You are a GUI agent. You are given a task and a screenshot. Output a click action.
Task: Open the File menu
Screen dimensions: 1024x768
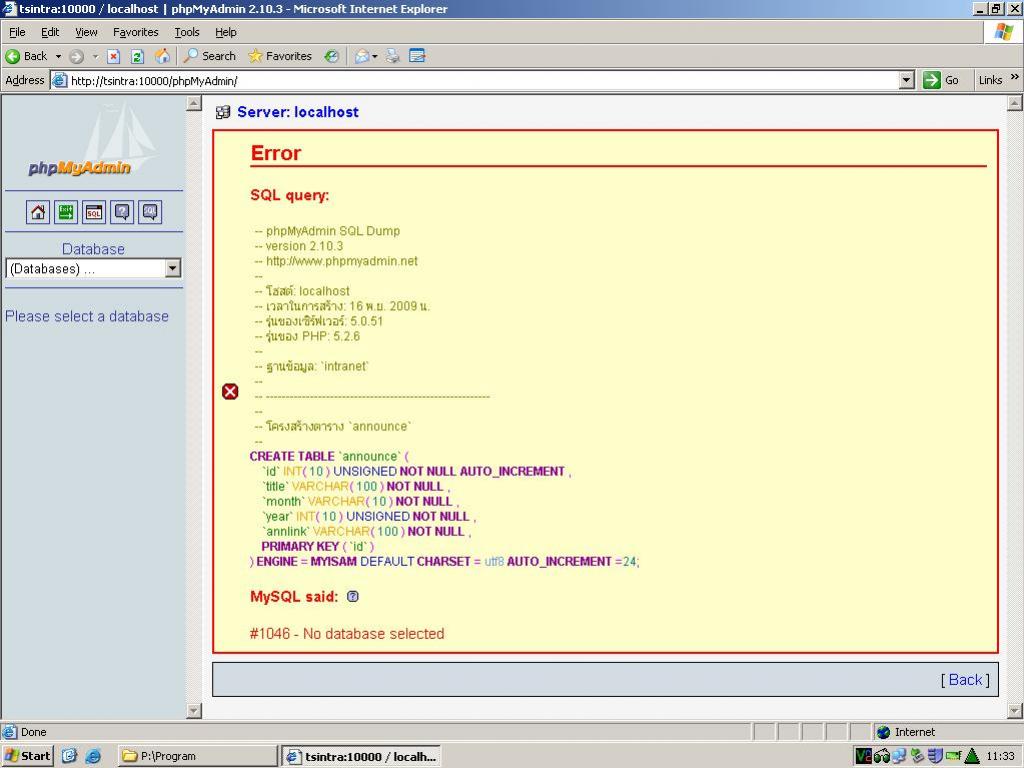tap(18, 32)
